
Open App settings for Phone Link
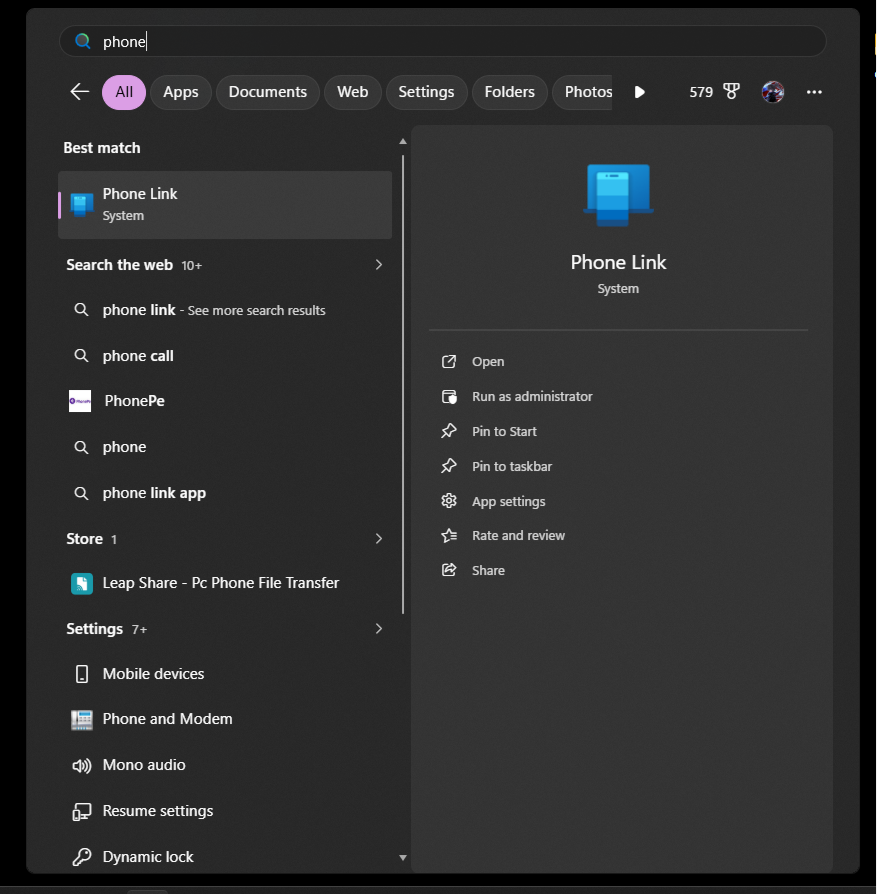click(509, 502)
